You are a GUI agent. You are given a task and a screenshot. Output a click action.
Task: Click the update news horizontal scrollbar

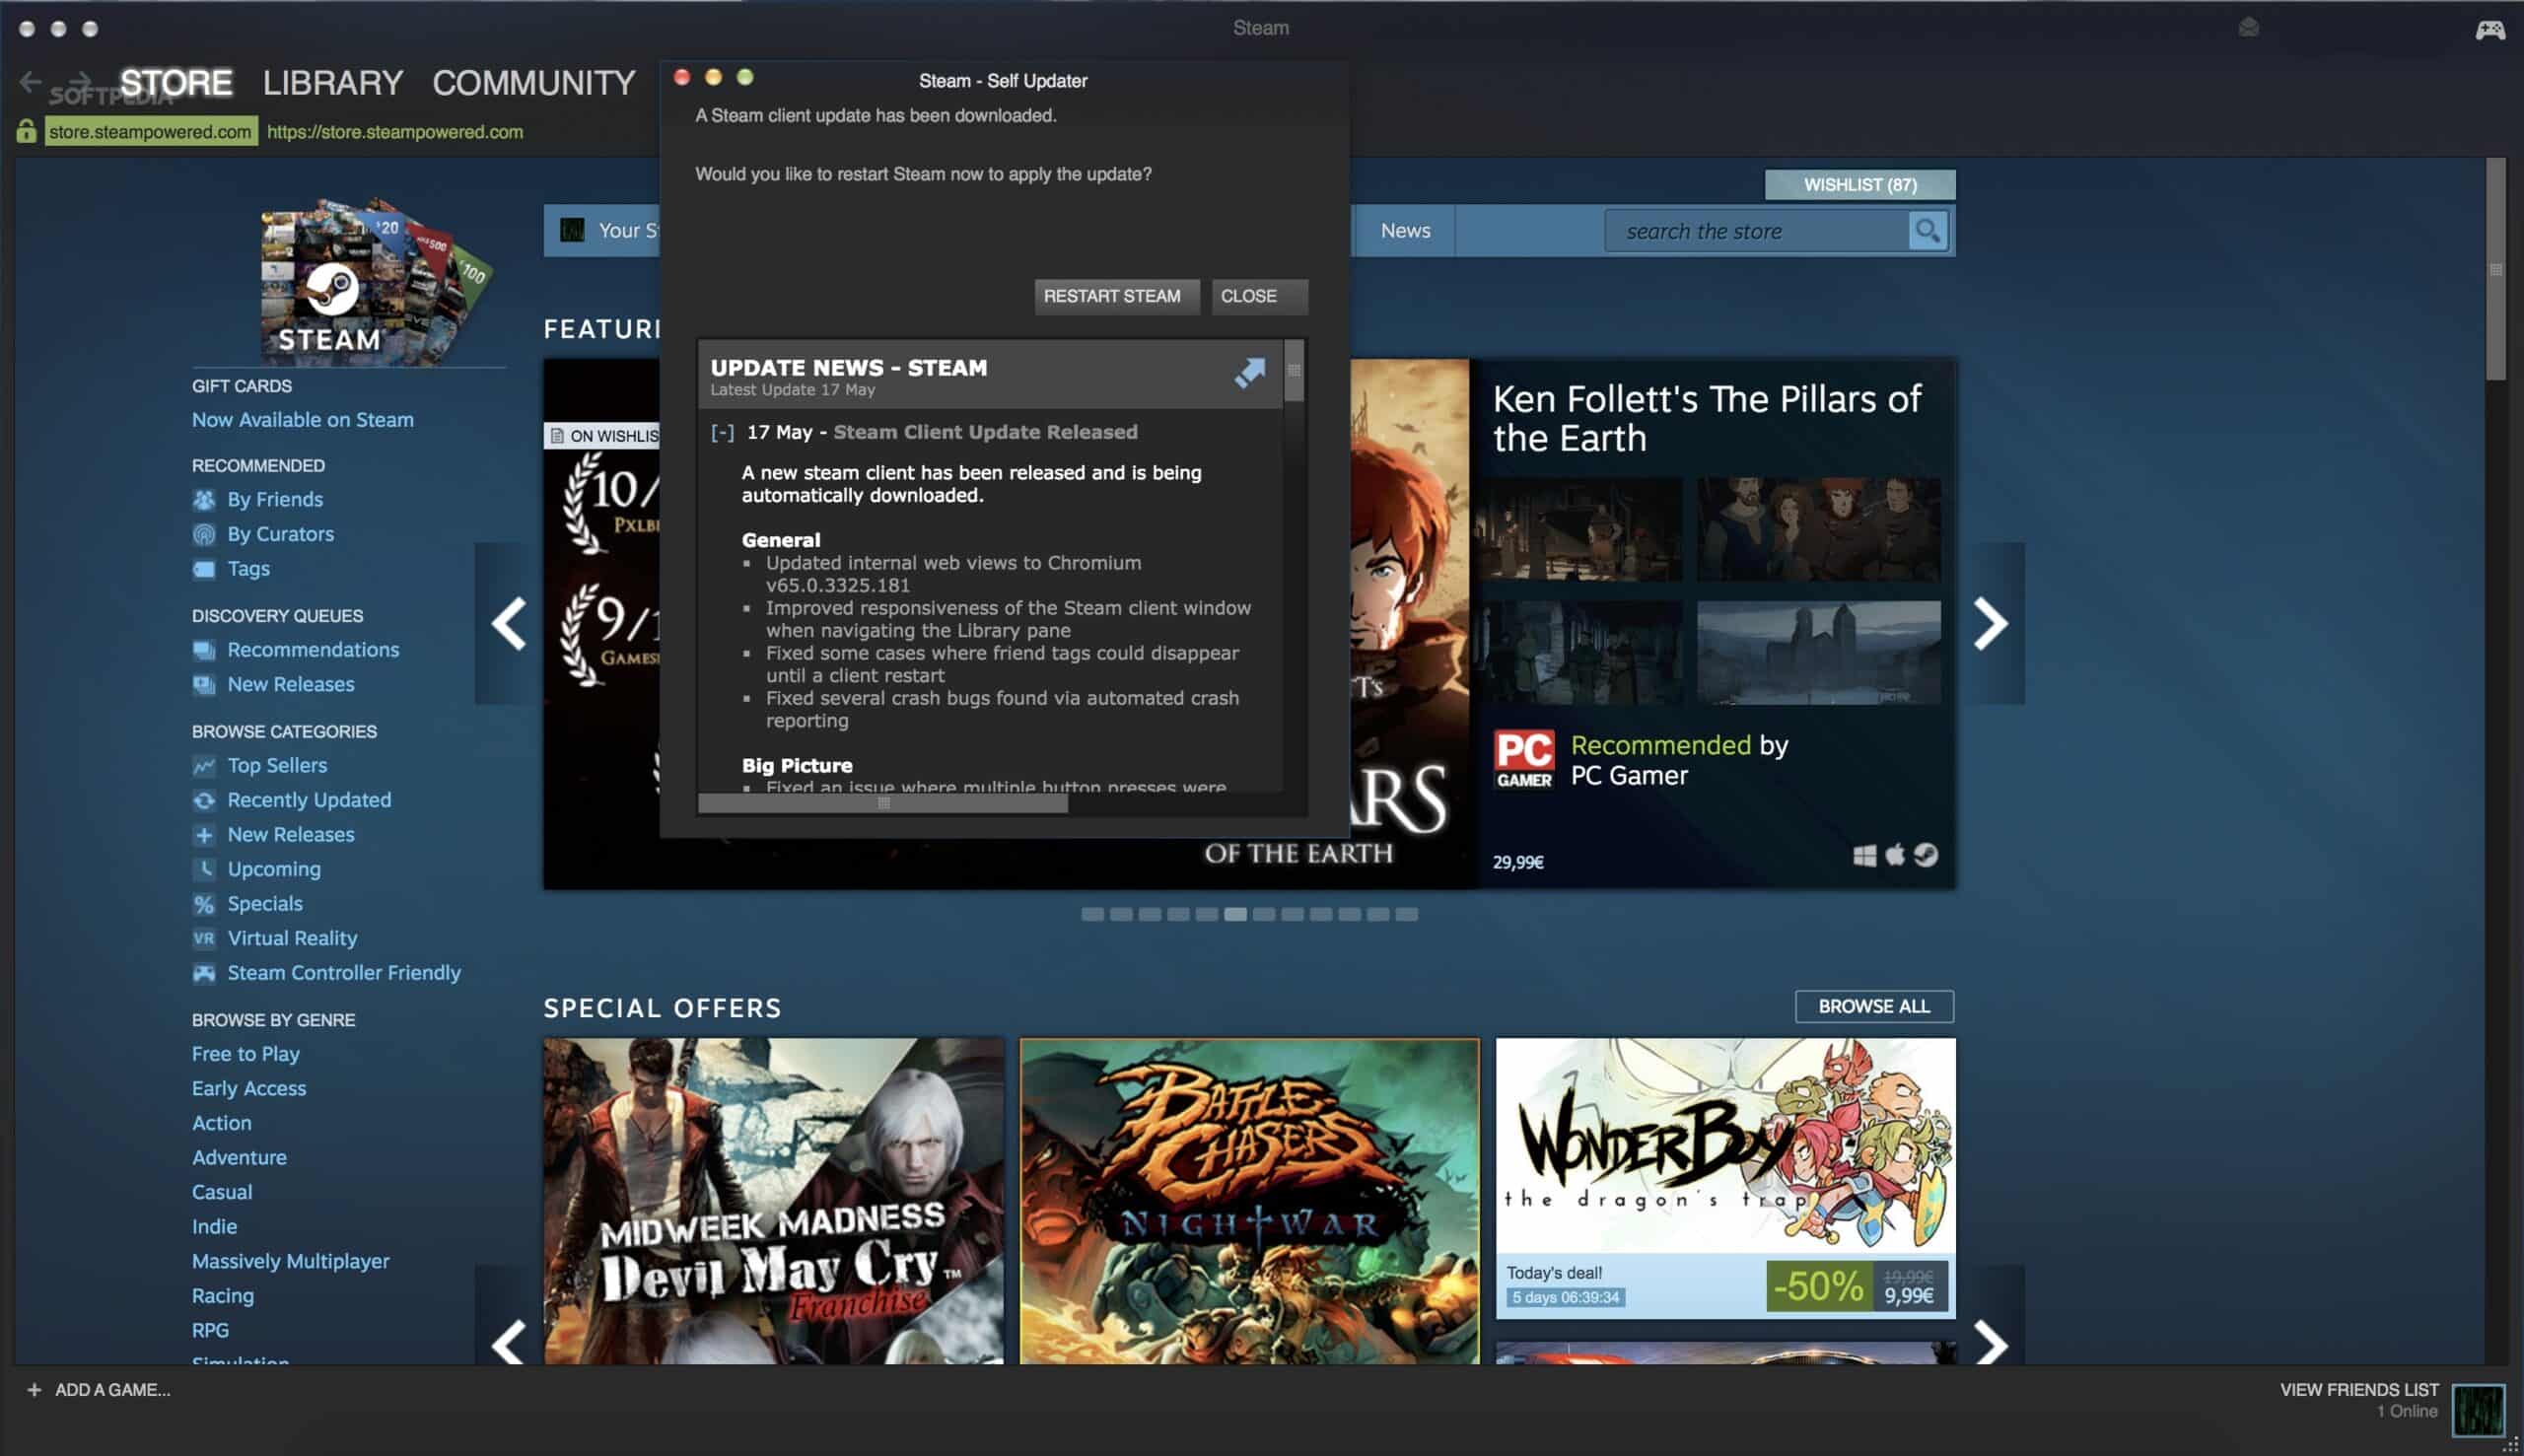point(883,804)
